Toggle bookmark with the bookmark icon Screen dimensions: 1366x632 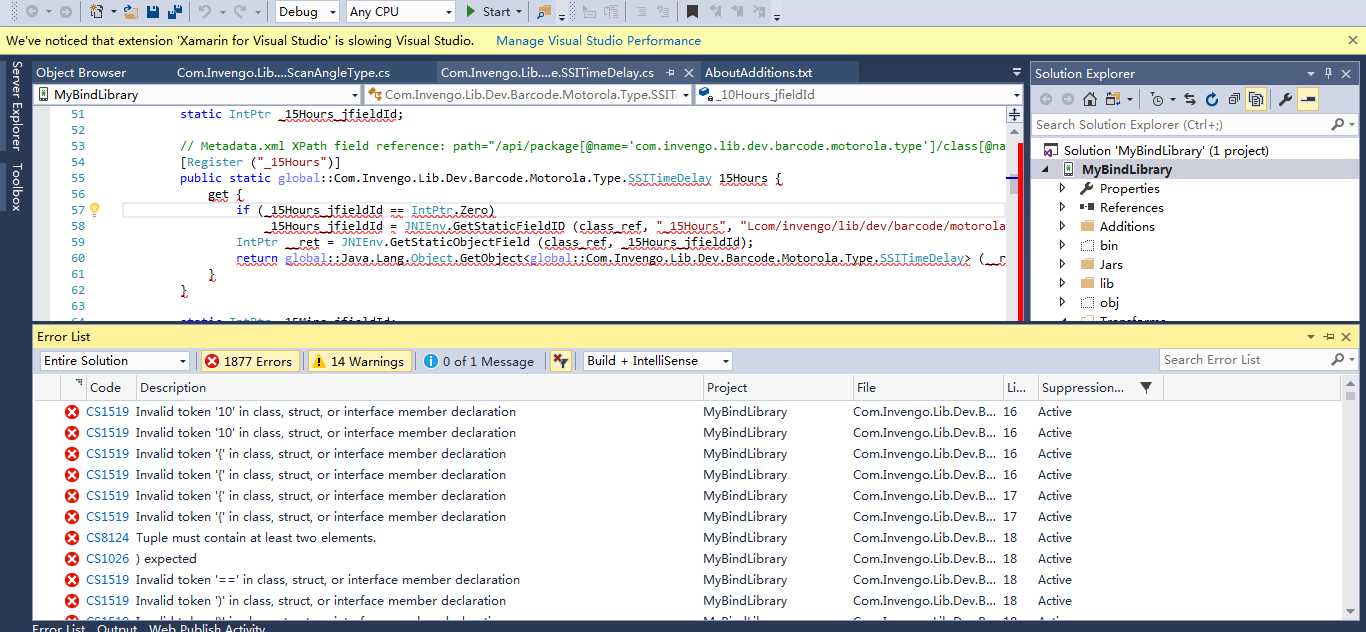692,12
